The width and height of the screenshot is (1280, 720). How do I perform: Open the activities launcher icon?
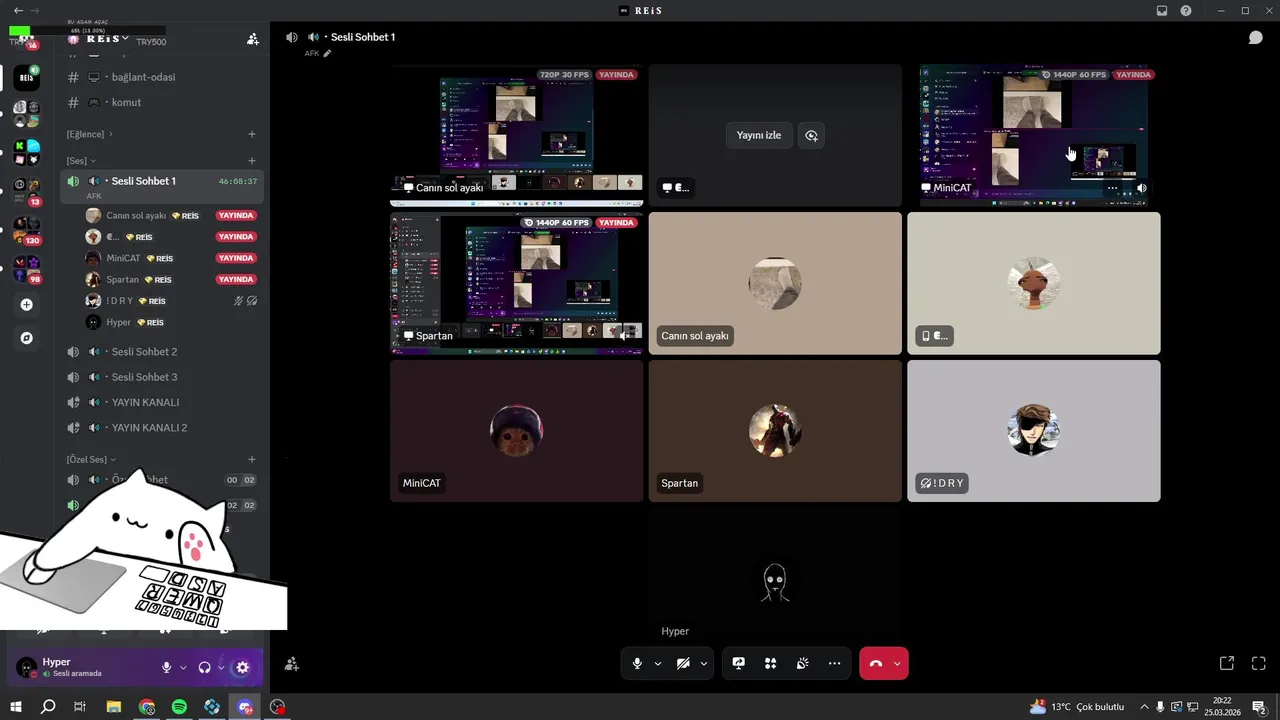(x=771, y=663)
